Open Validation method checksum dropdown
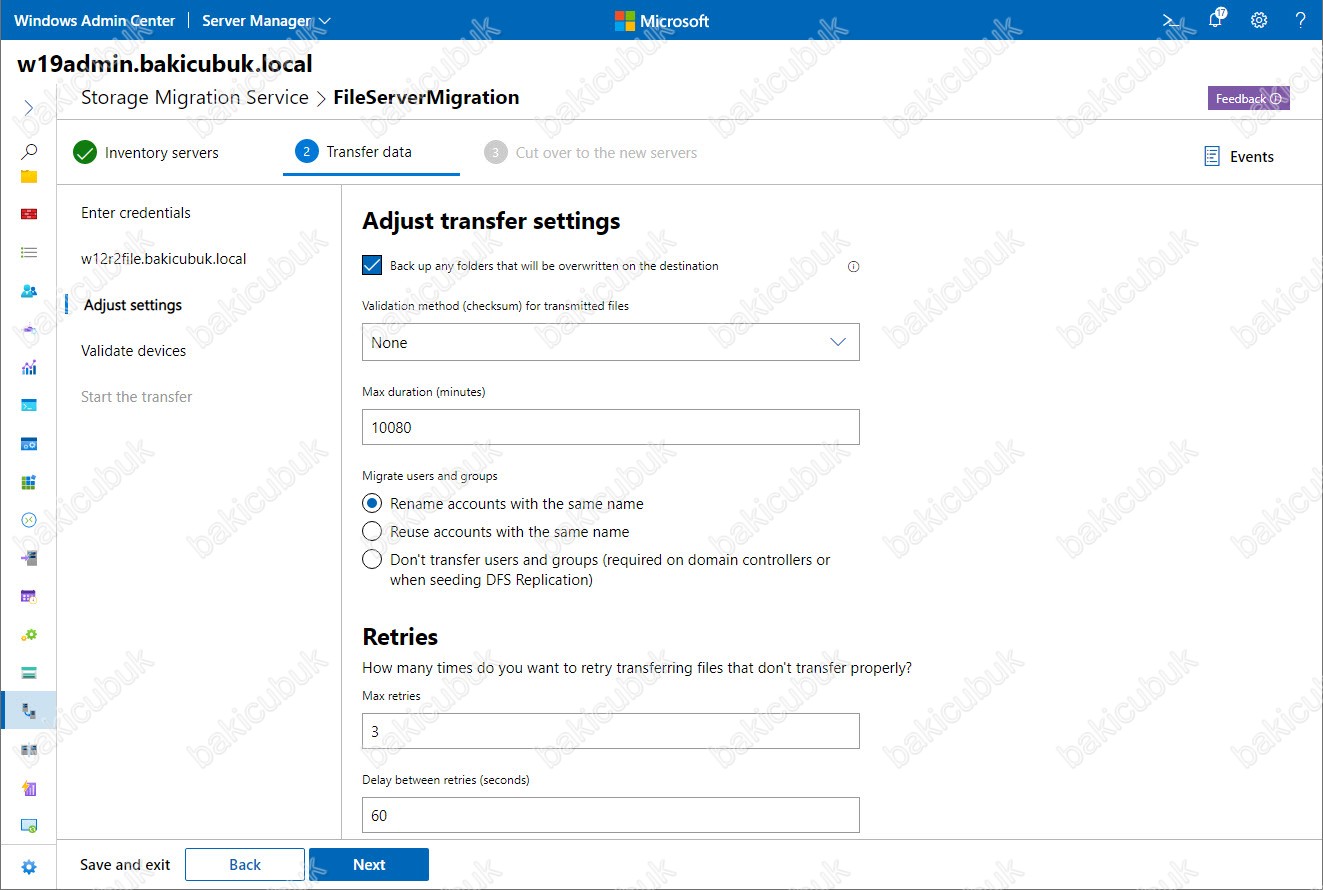This screenshot has height=890, width=1323. 610,342
